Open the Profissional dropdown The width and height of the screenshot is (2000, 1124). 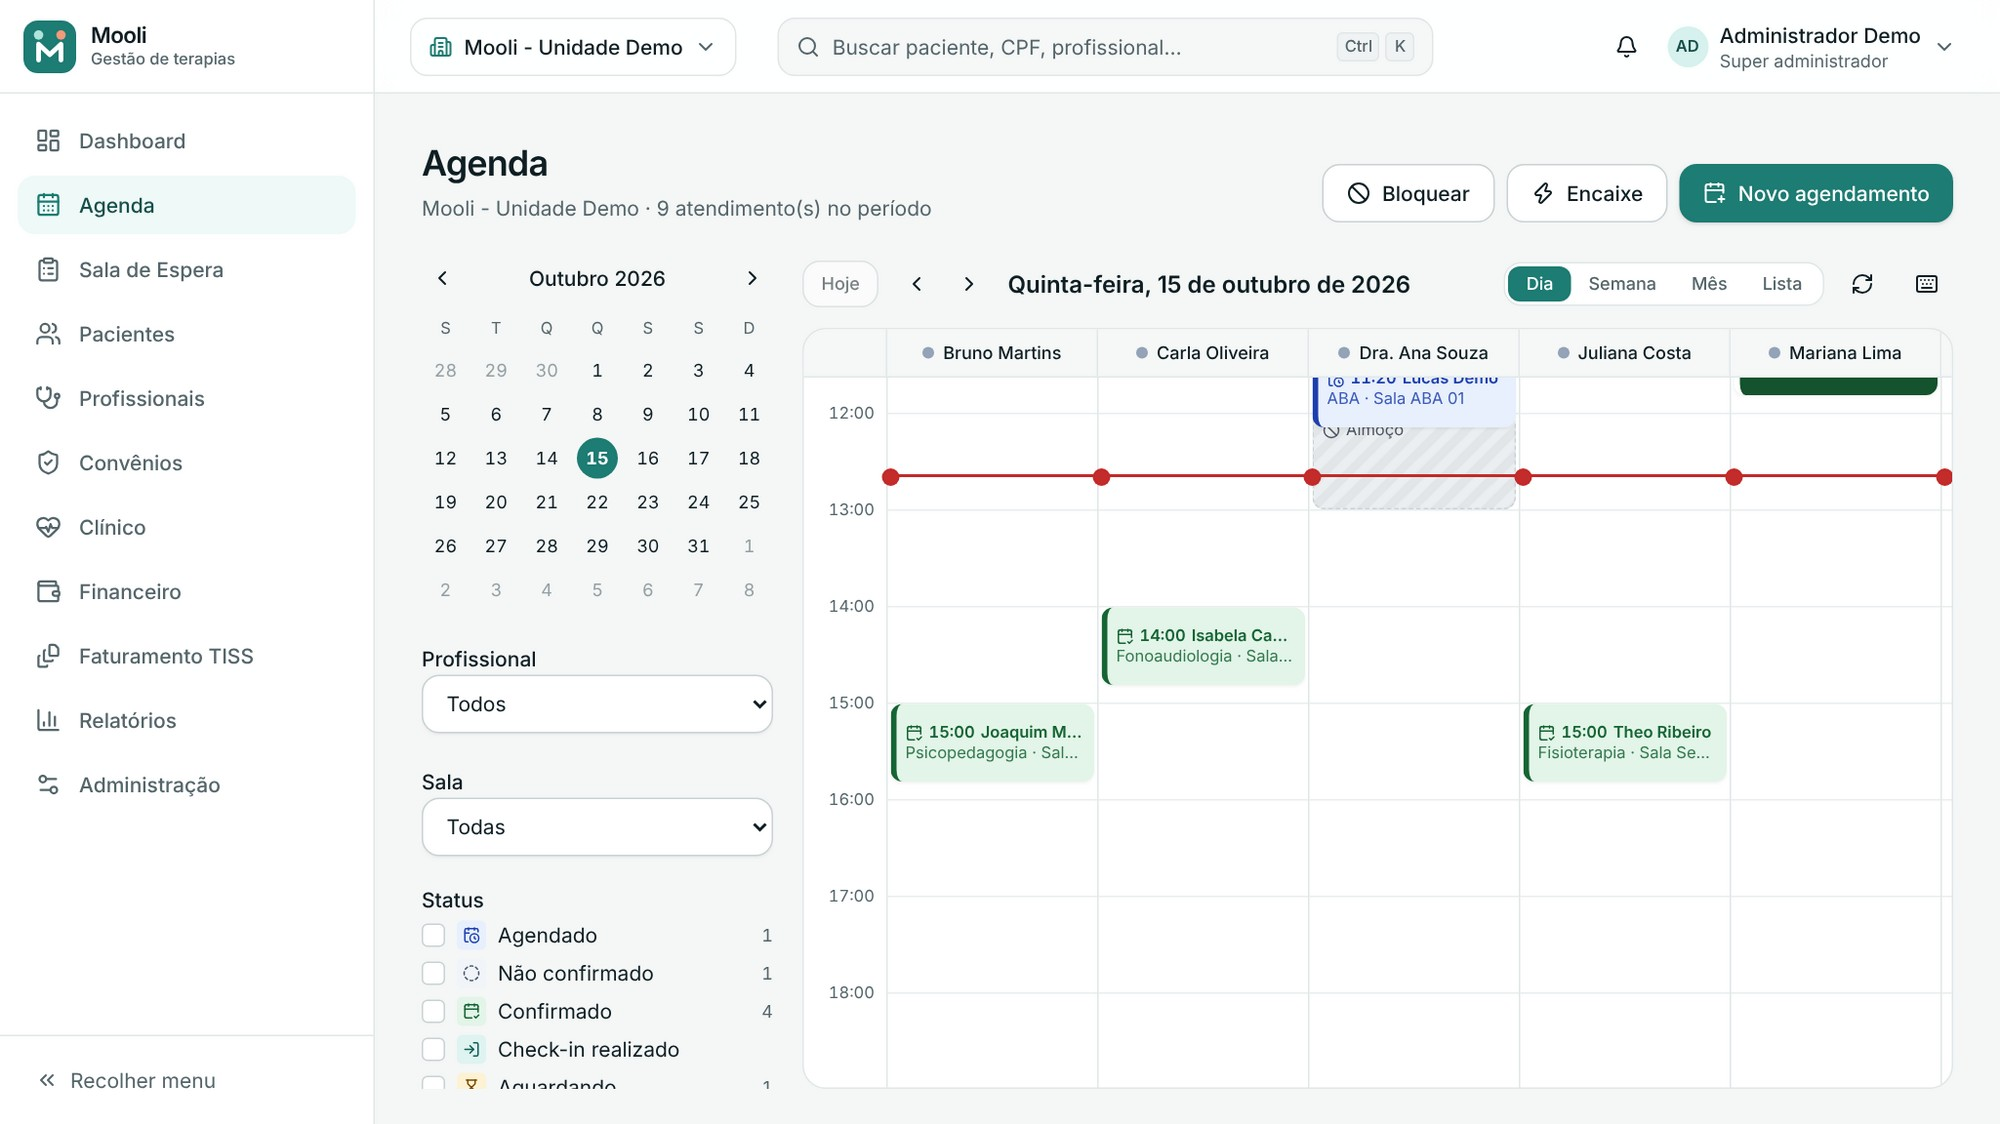click(597, 704)
